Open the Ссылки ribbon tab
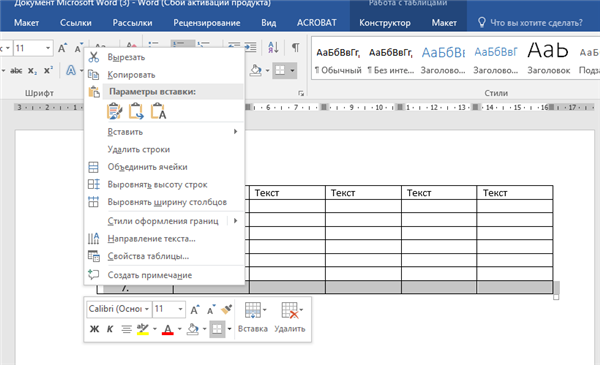 pyautogui.click(x=75, y=23)
